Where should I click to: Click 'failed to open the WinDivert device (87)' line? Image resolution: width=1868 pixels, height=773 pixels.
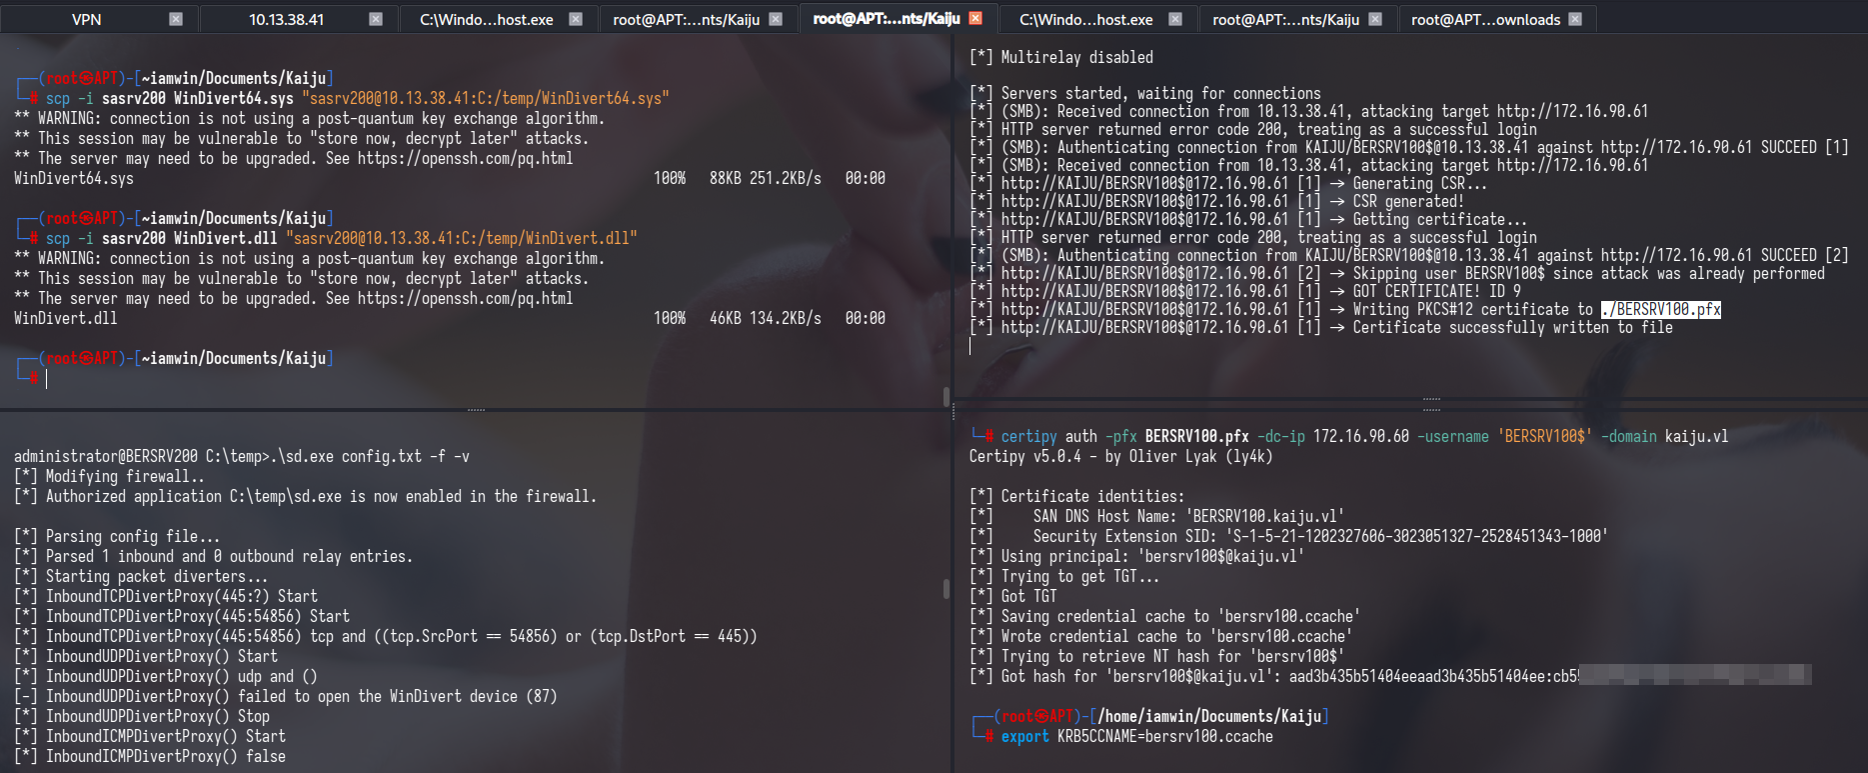click(x=285, y=696)
